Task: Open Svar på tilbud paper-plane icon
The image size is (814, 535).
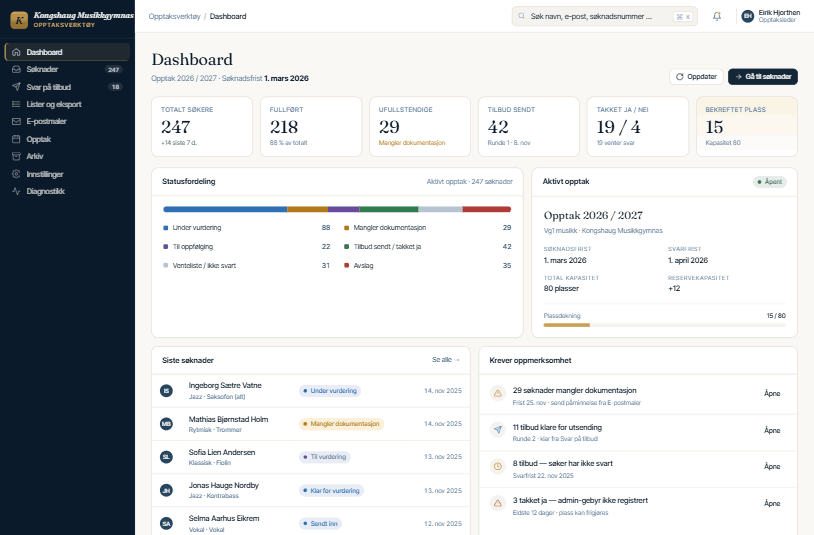Action: (16, 87)
